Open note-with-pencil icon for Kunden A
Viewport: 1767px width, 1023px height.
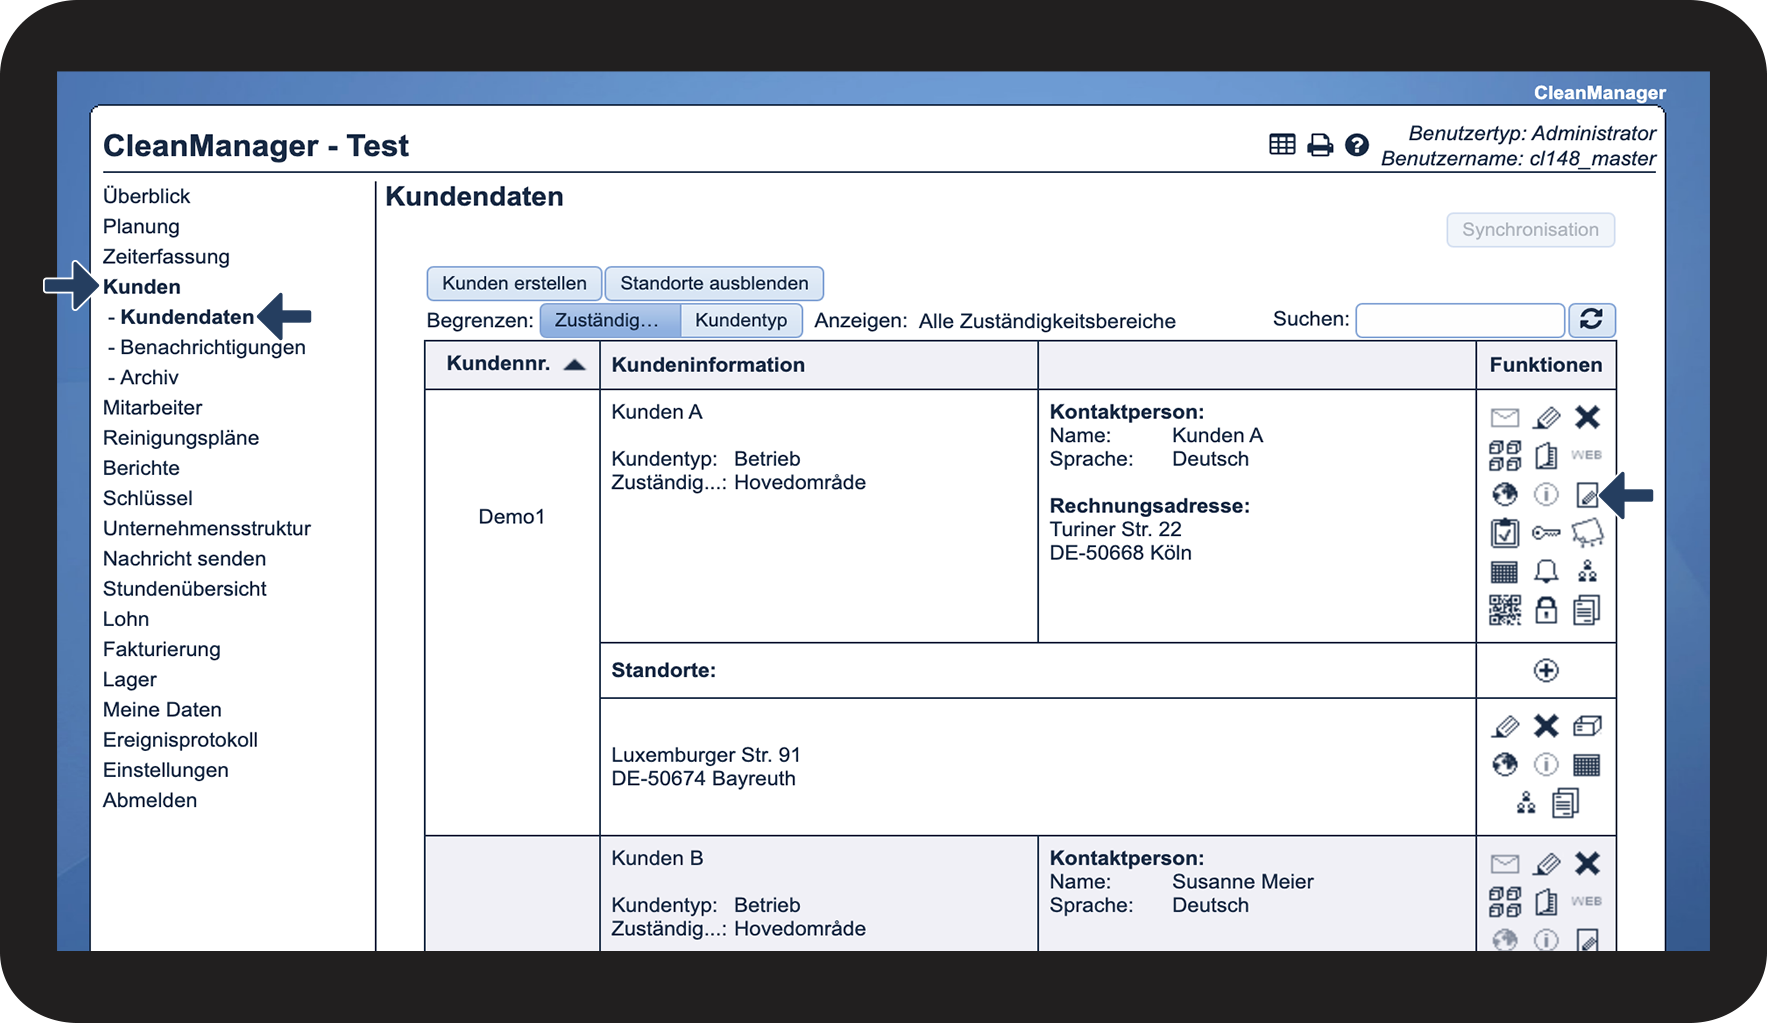tap(1587, 494)
